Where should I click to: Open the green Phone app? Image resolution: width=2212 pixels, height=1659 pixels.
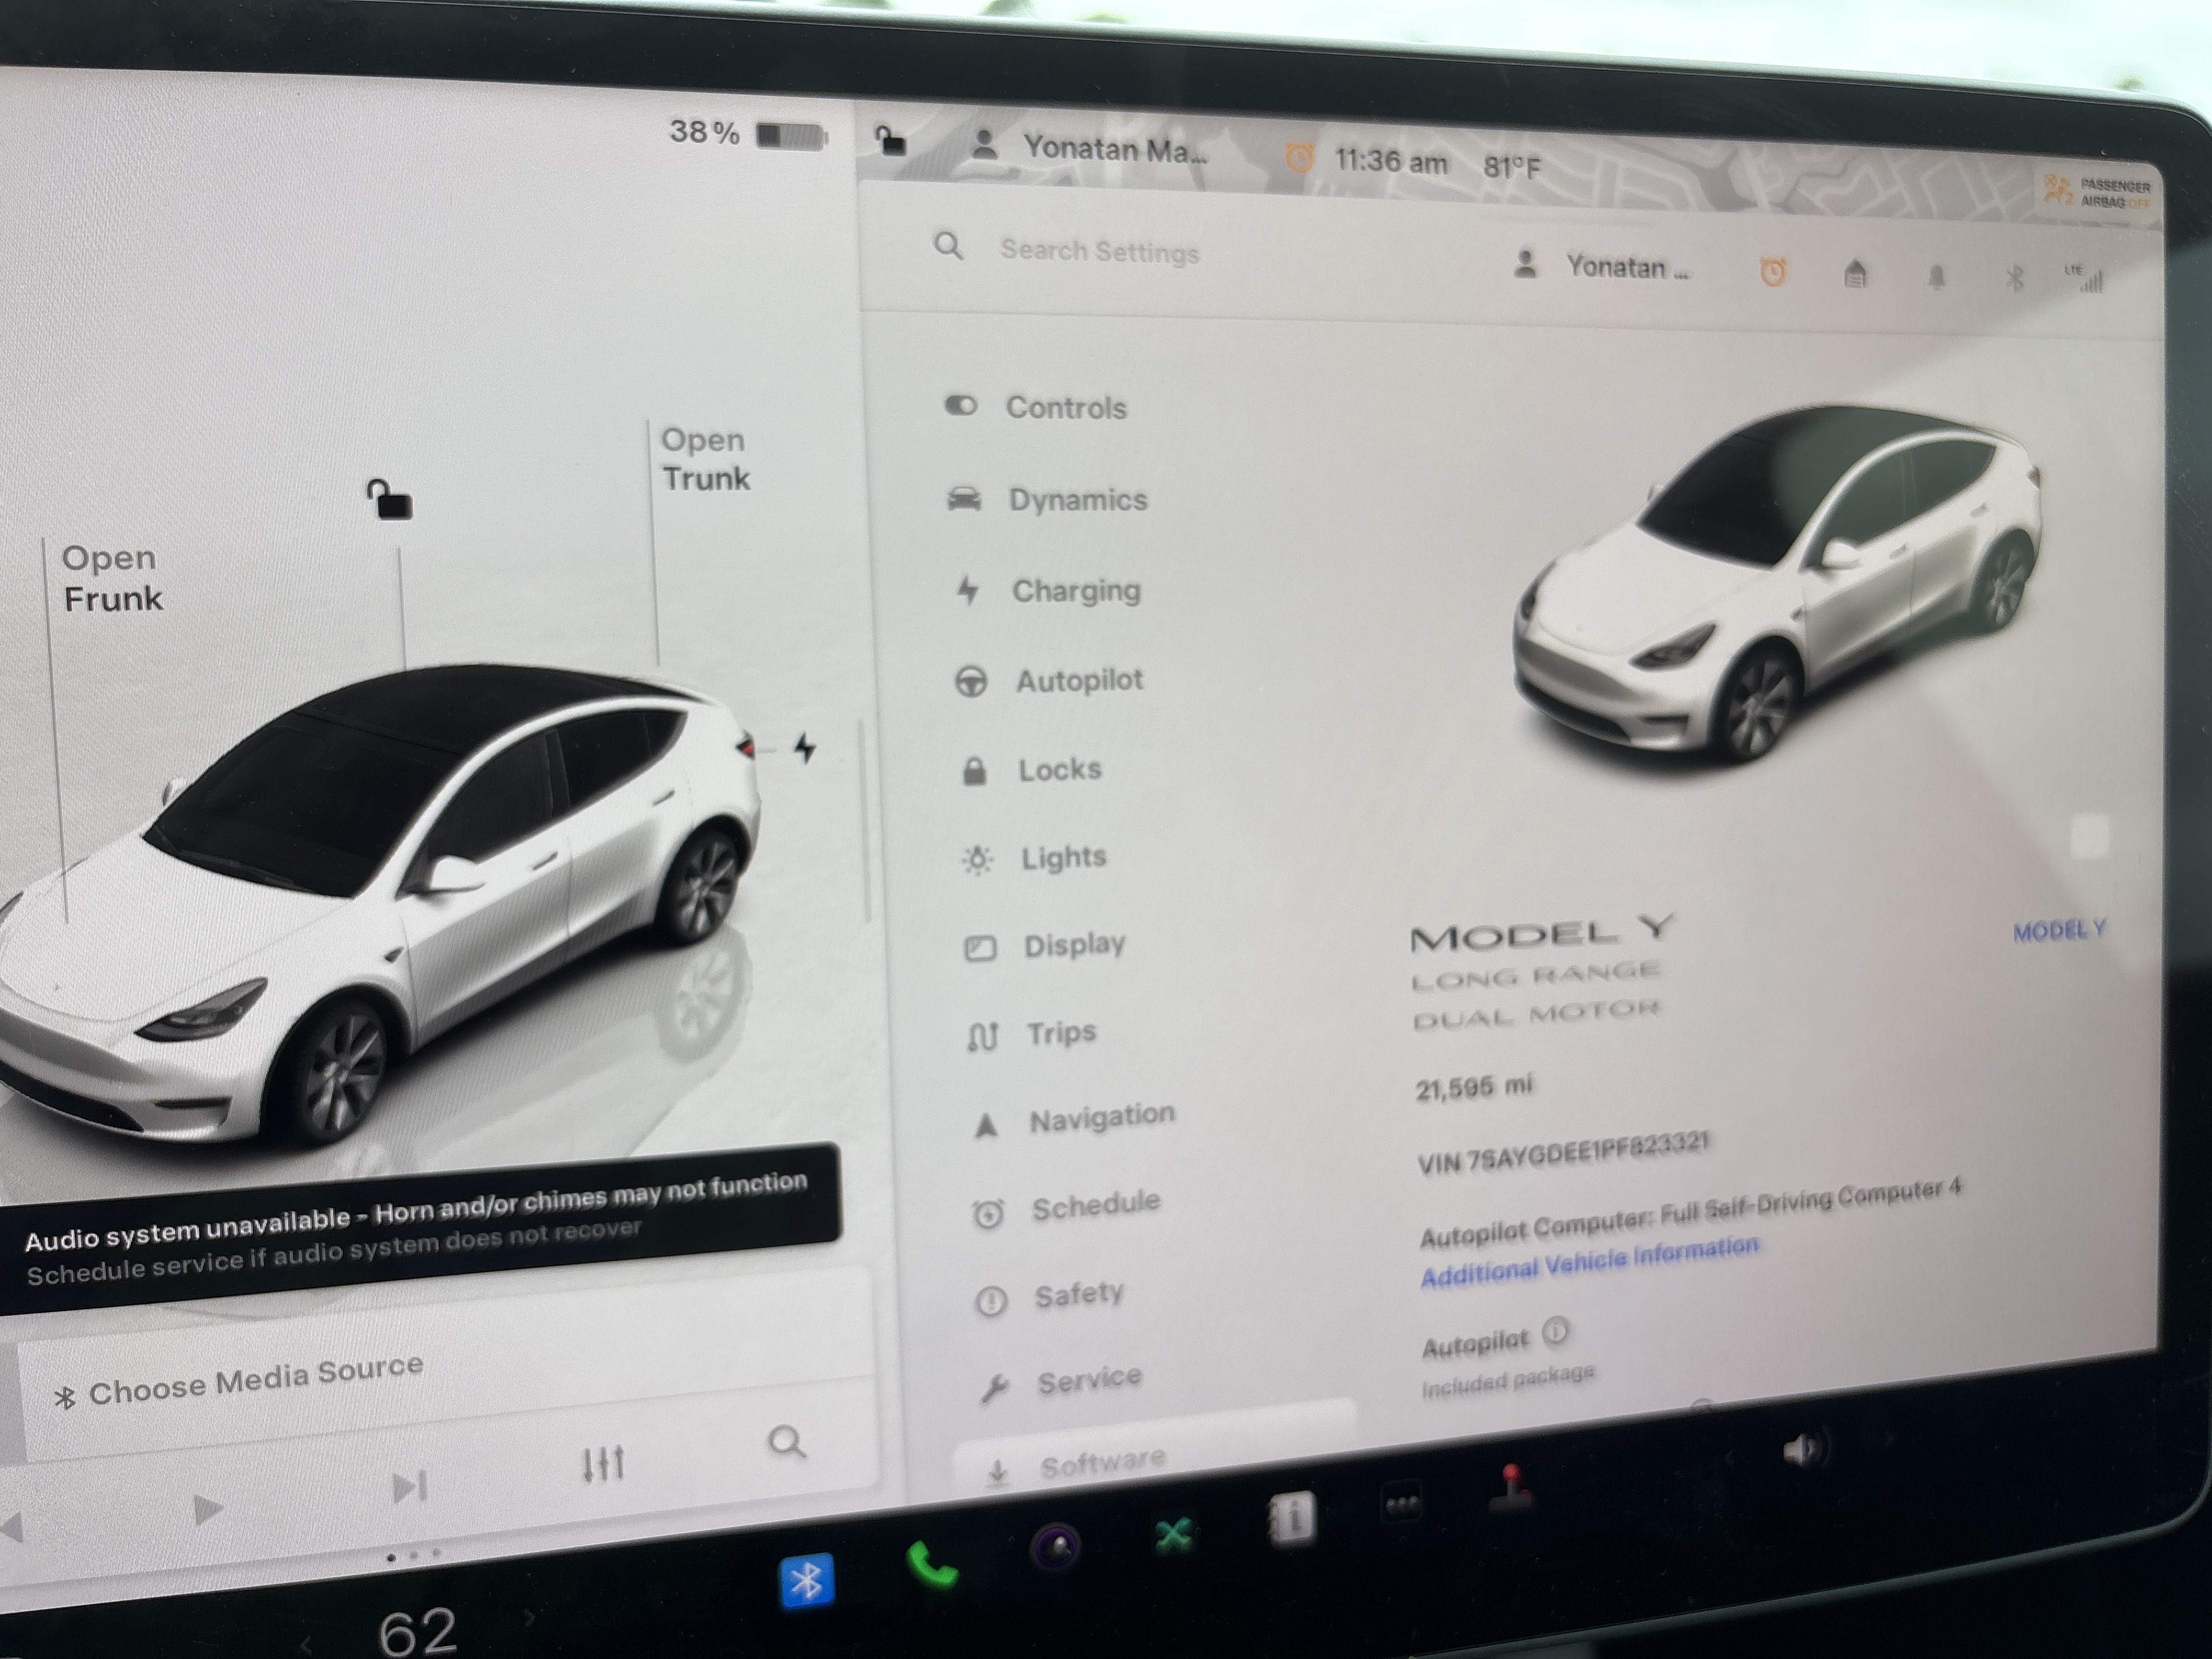(x=931, y=1565)
